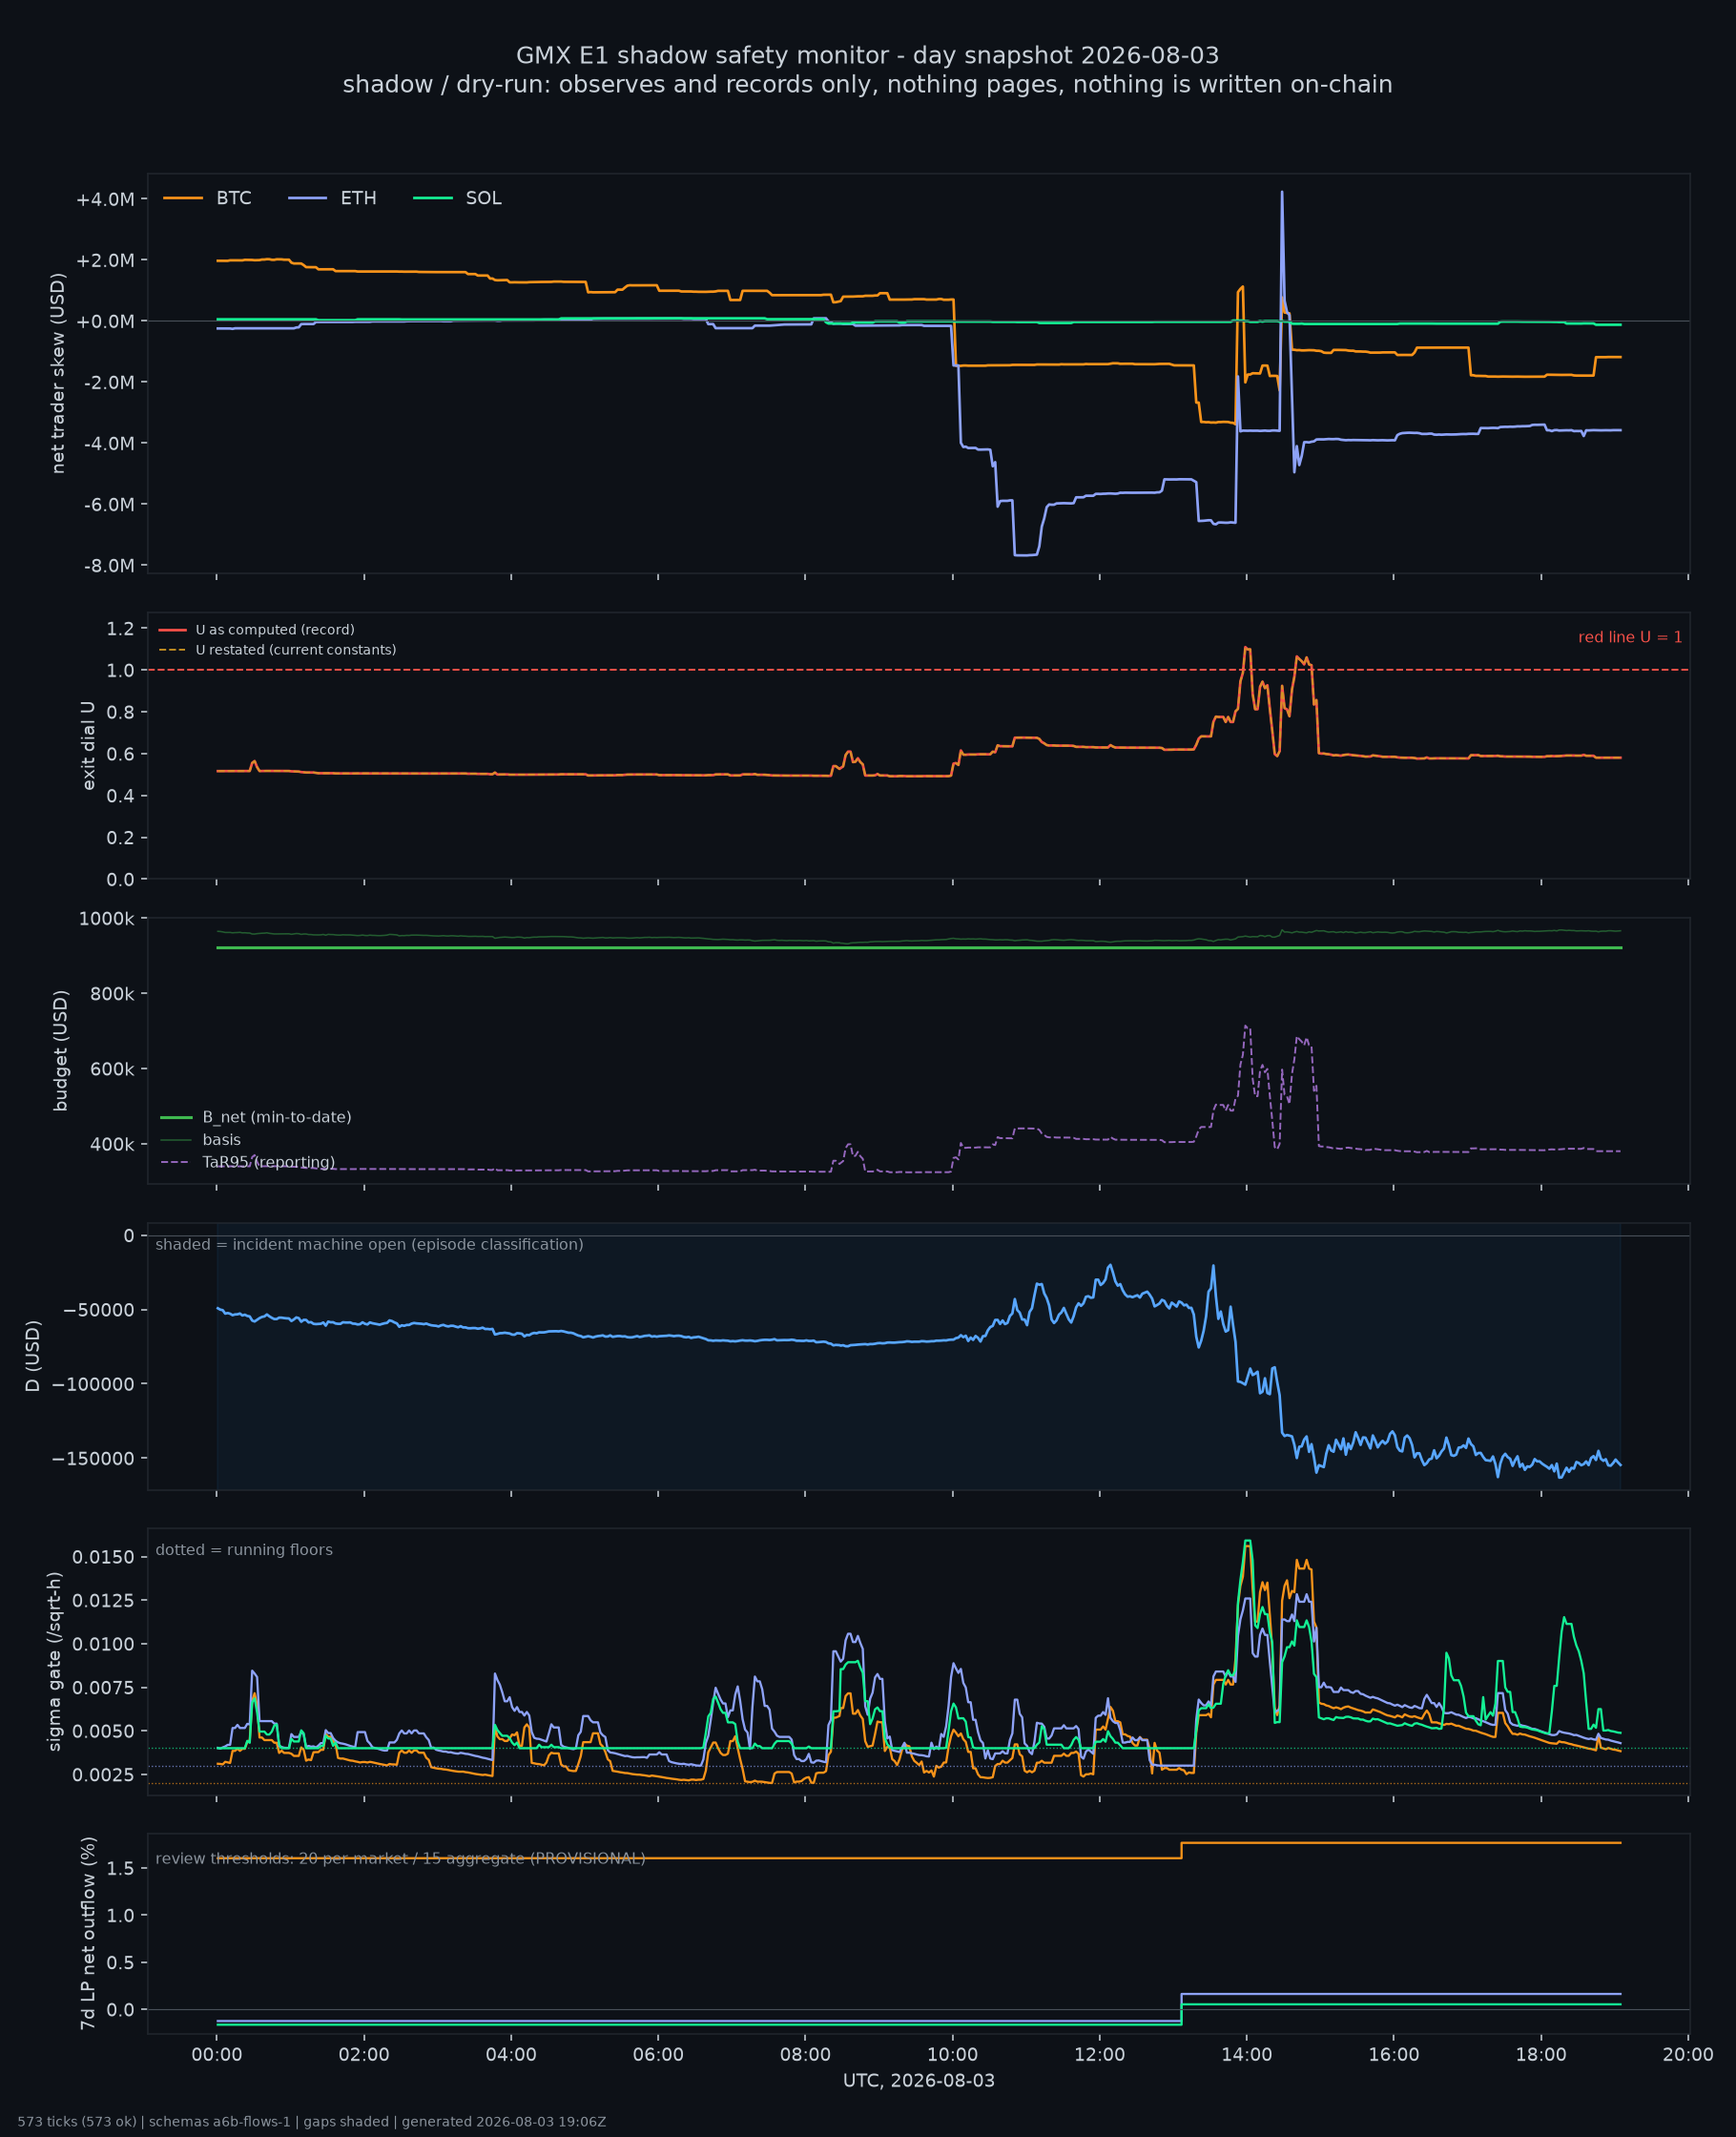Click the +4.0M skew axis value
The image size is (1736, 2137).
click(105, 200)
